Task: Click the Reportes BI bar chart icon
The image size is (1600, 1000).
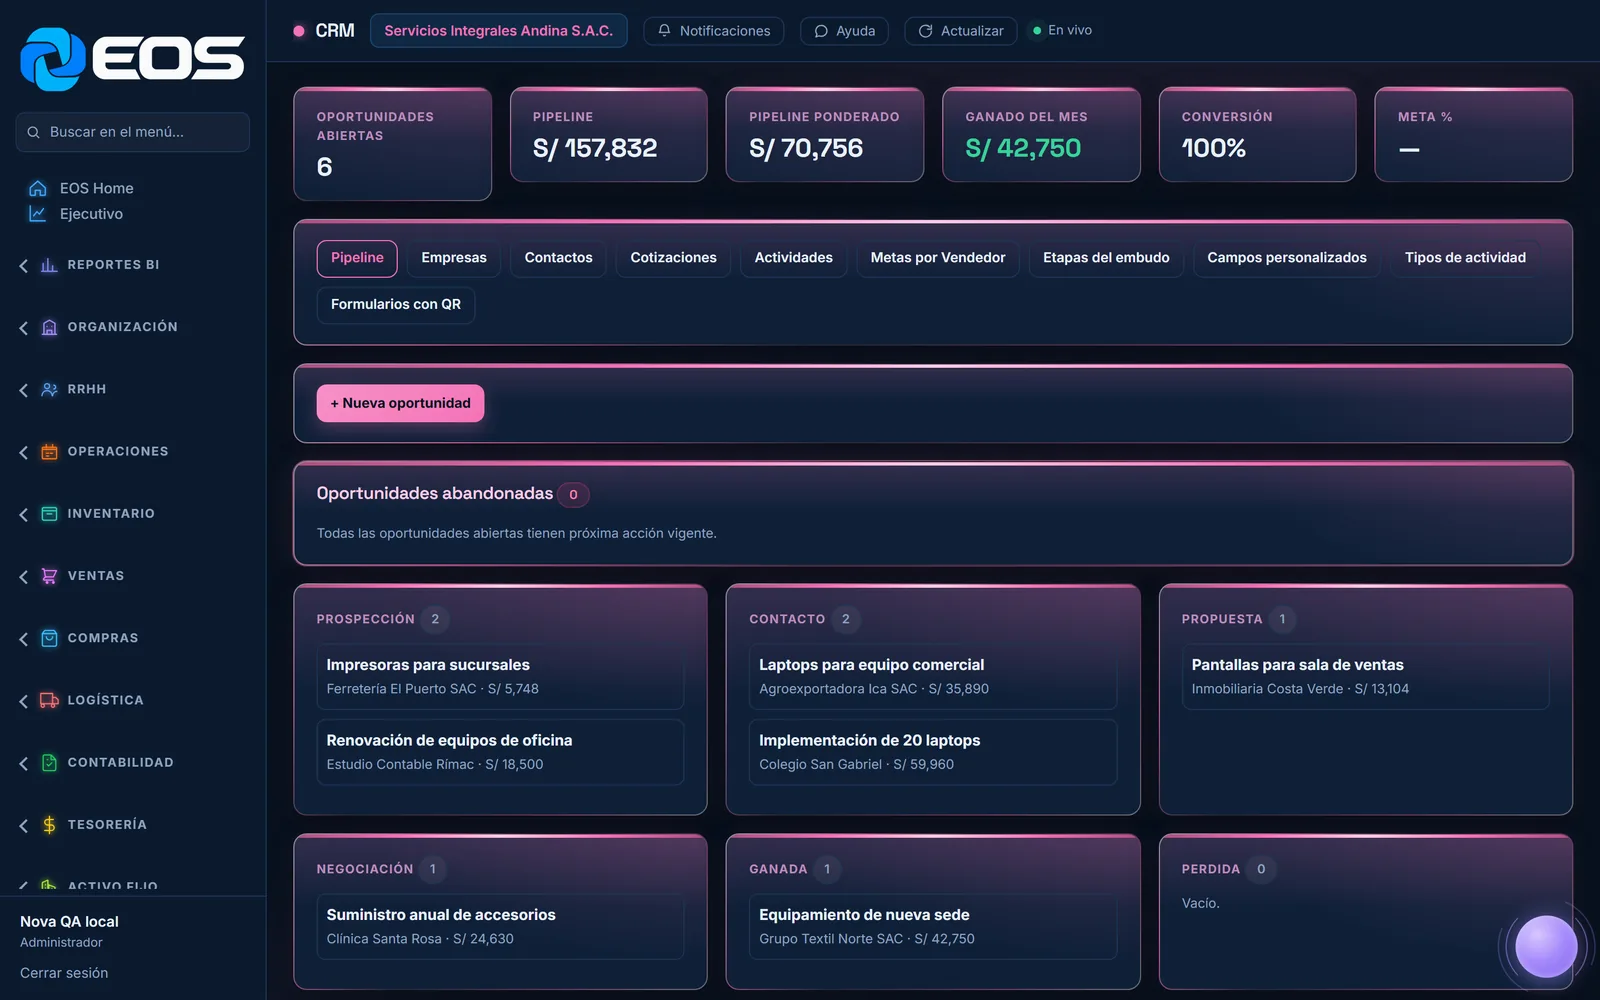Action: [49, 265]
